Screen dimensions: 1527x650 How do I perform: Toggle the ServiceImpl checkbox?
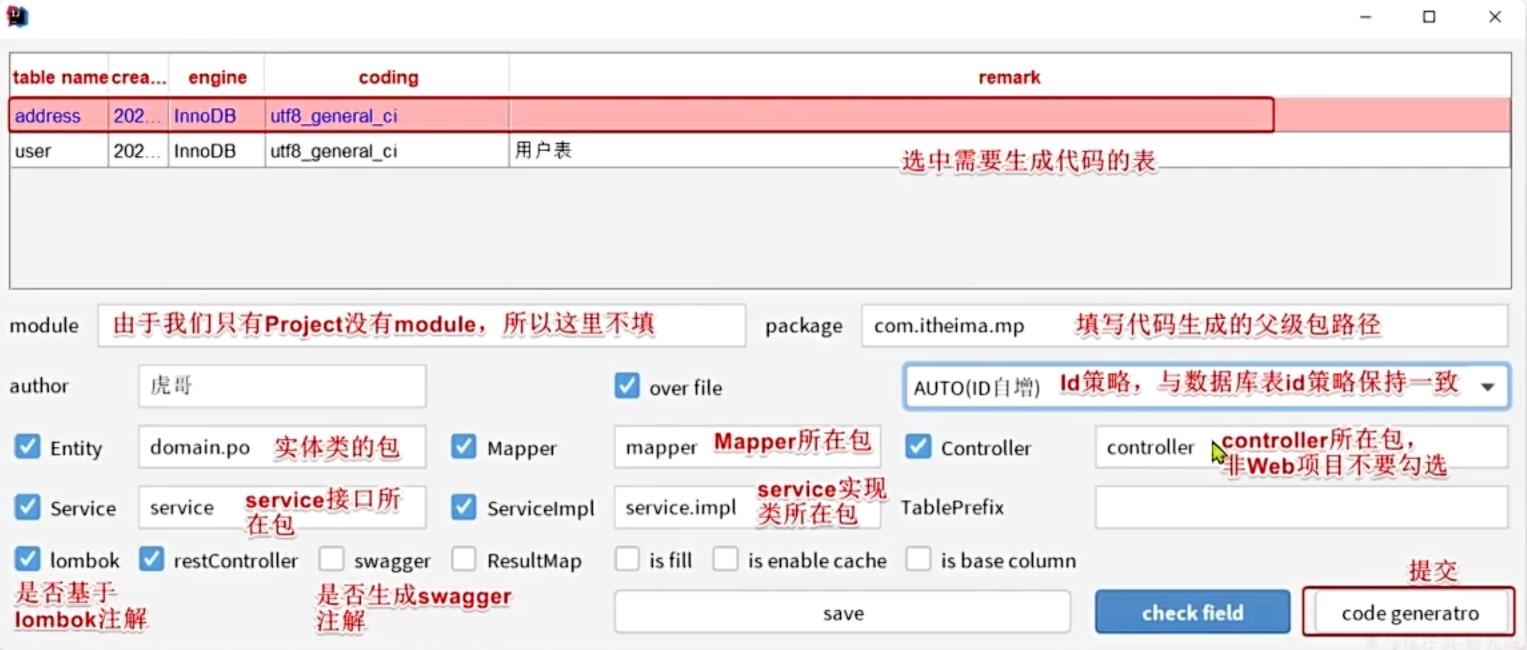(x=463, y=507)
